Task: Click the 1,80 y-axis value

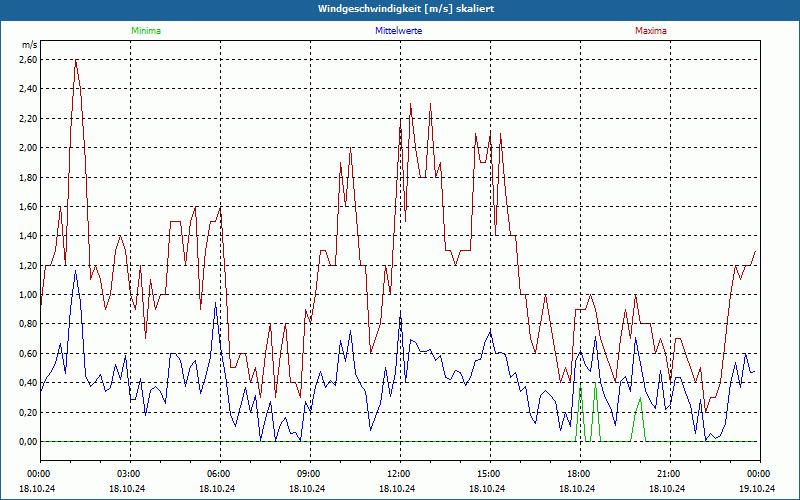Action: click(29, 178)
